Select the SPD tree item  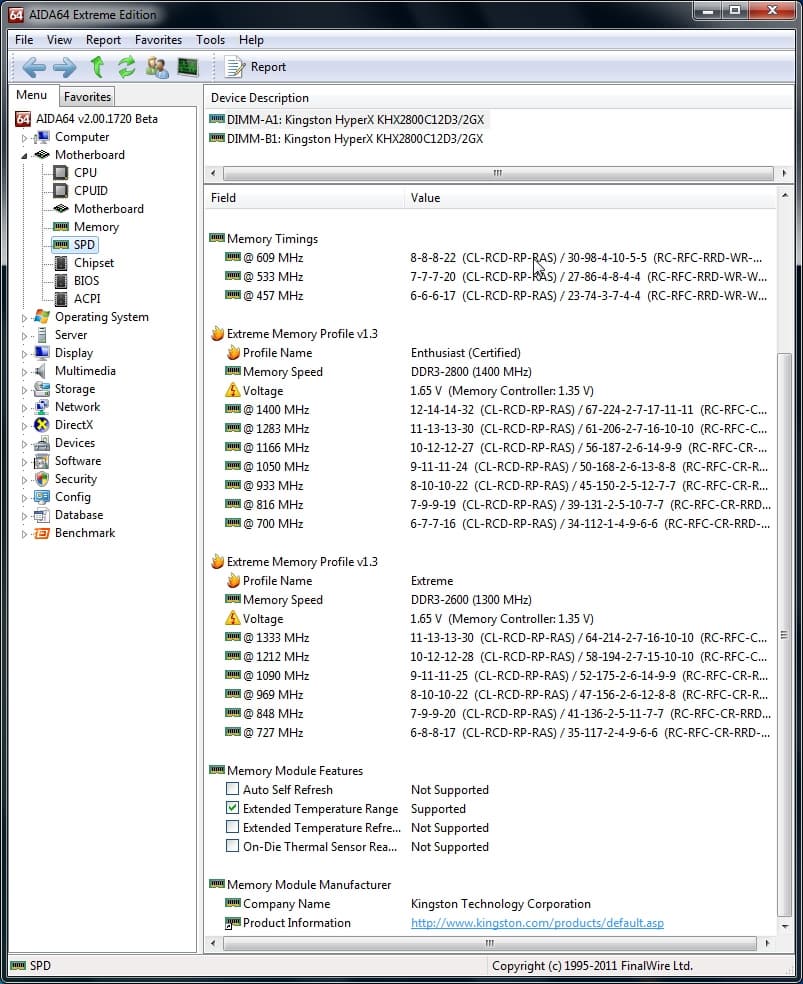click(84, 245)
